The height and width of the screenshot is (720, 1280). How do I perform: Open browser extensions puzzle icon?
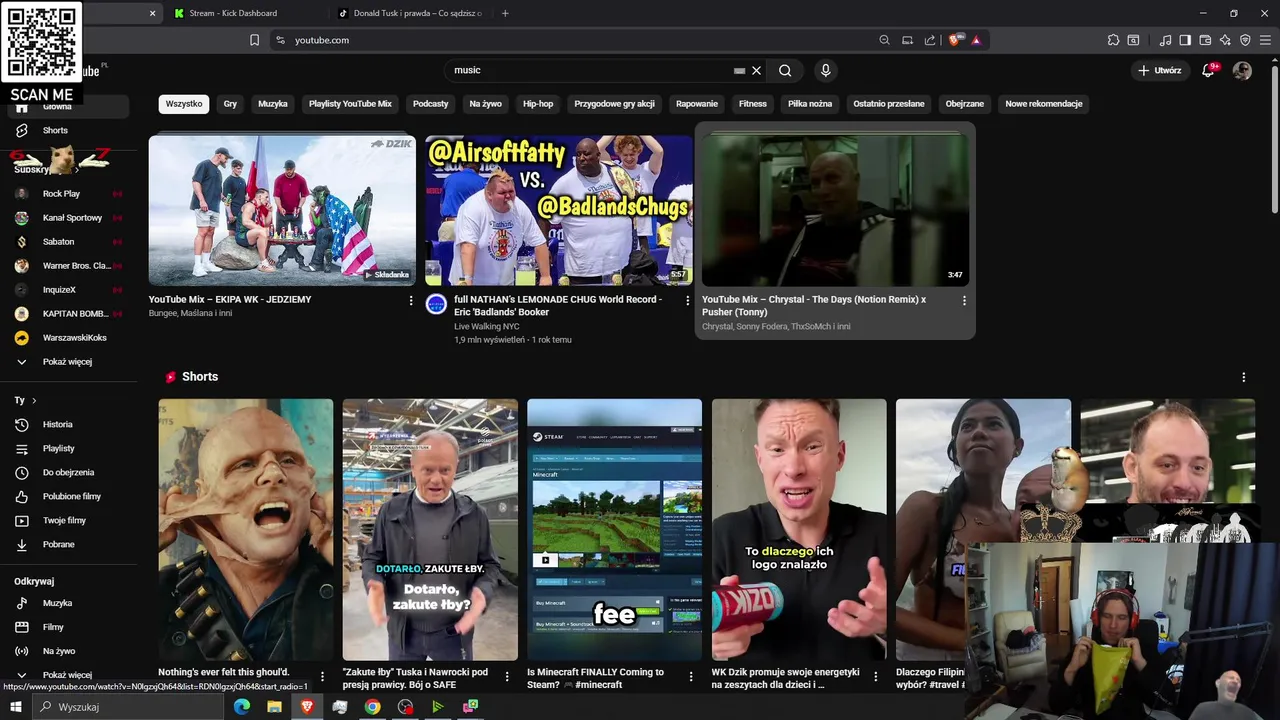pyautogui.click(x=1113, y=40)
